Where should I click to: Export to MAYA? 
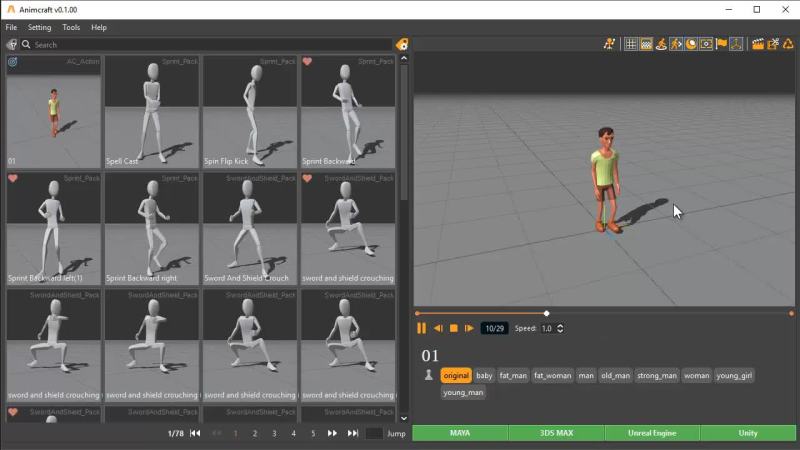click(x=460, y=433)
